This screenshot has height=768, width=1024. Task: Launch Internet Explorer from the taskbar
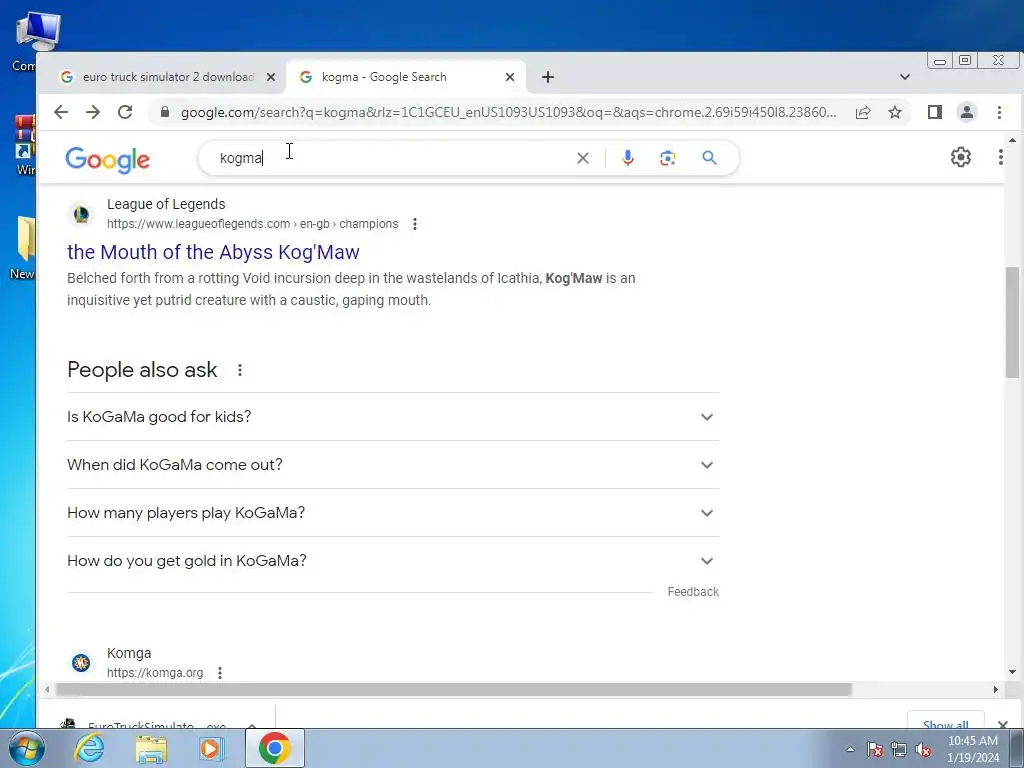89,748
